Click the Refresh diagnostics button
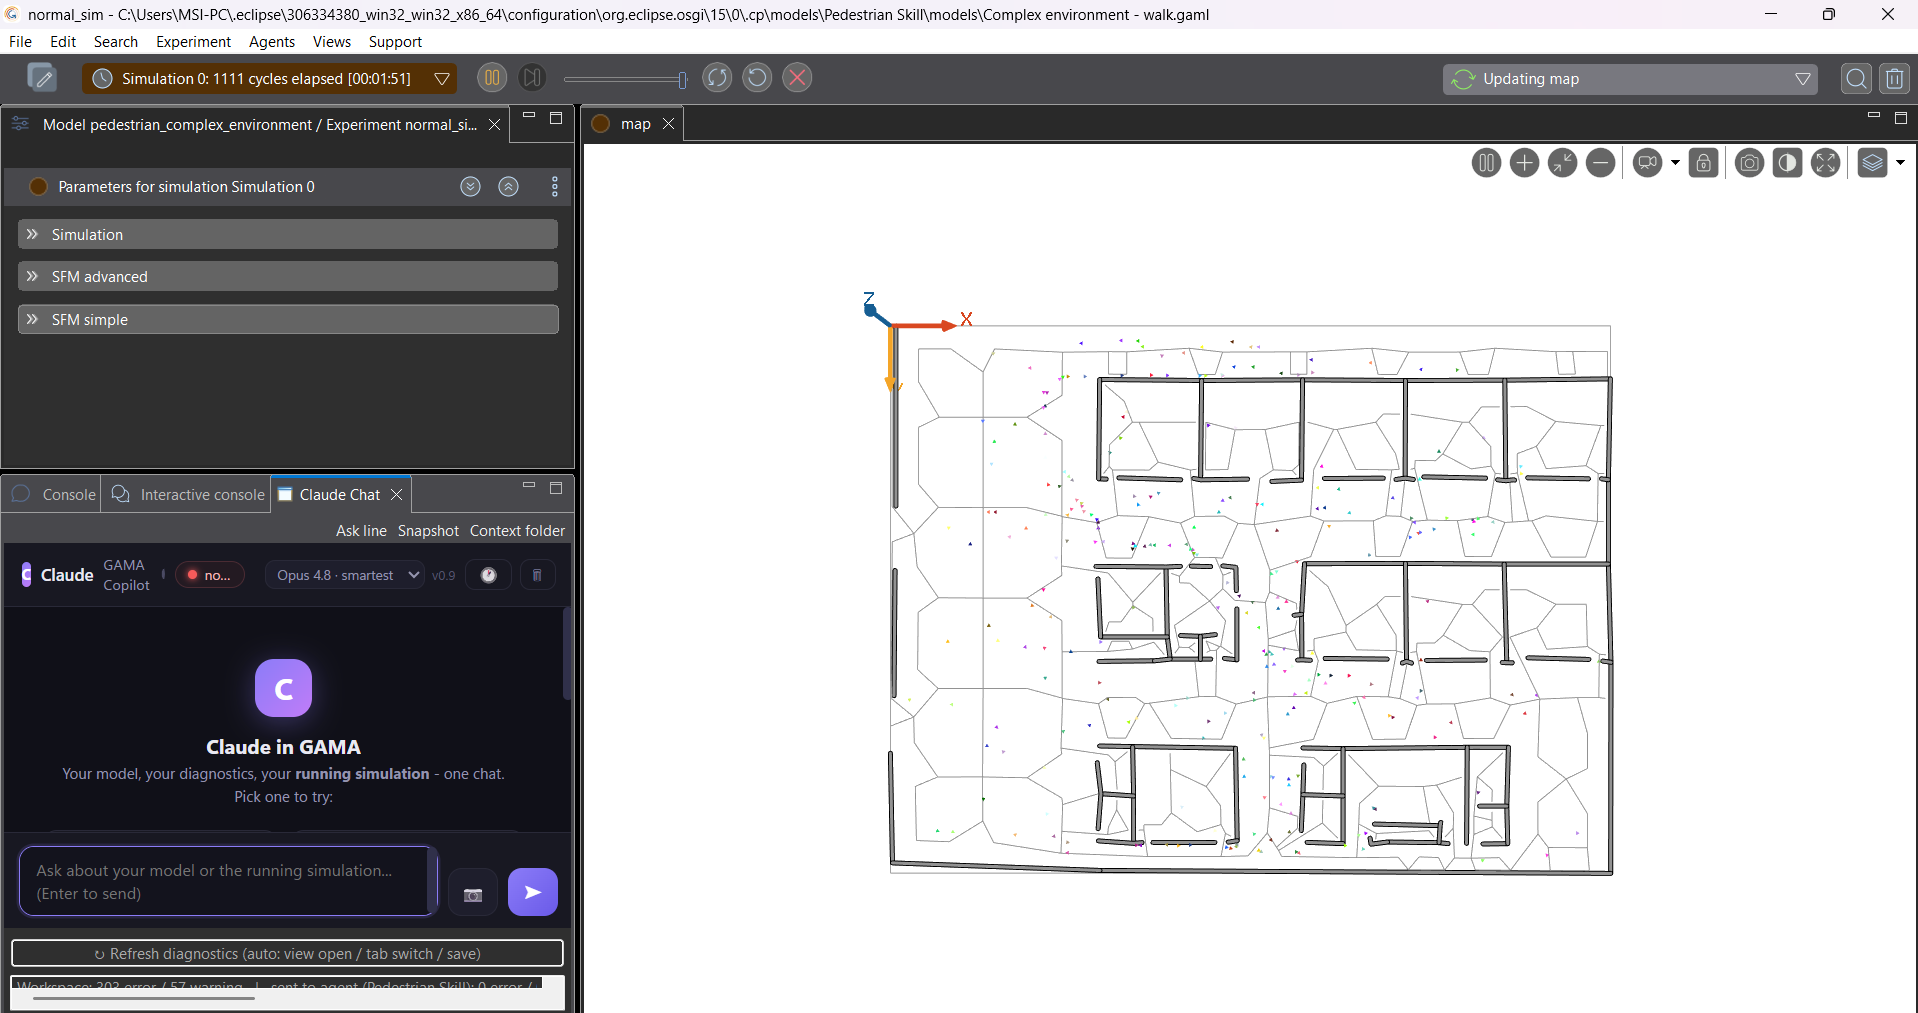Screen dimensions: 1918x1013 point(287,954)
